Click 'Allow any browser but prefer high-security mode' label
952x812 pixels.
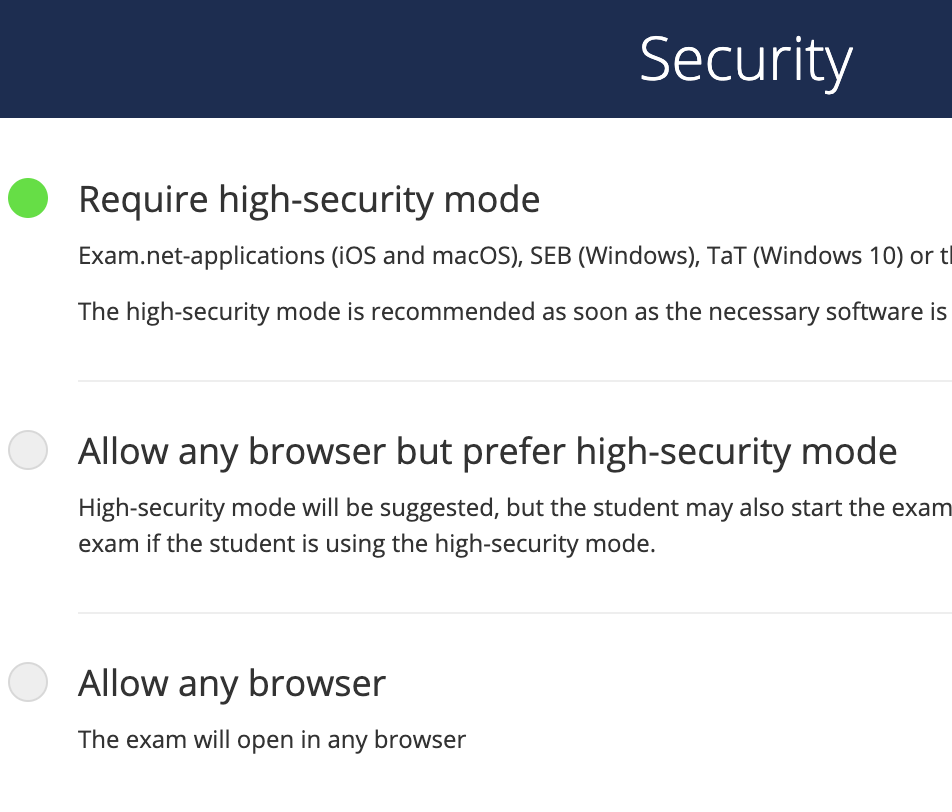pos(487,452)
